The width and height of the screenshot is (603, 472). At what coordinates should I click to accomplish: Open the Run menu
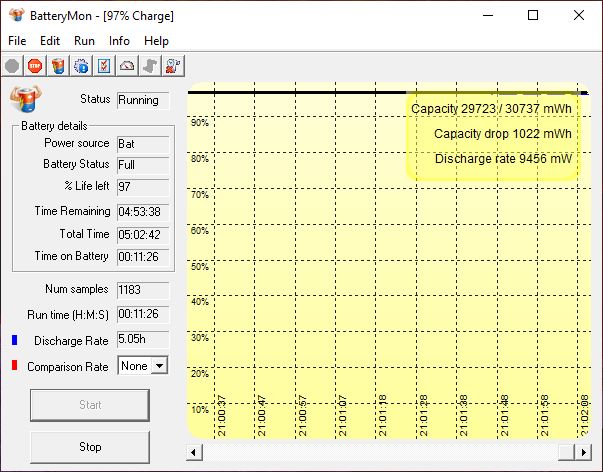coord(84,41)
